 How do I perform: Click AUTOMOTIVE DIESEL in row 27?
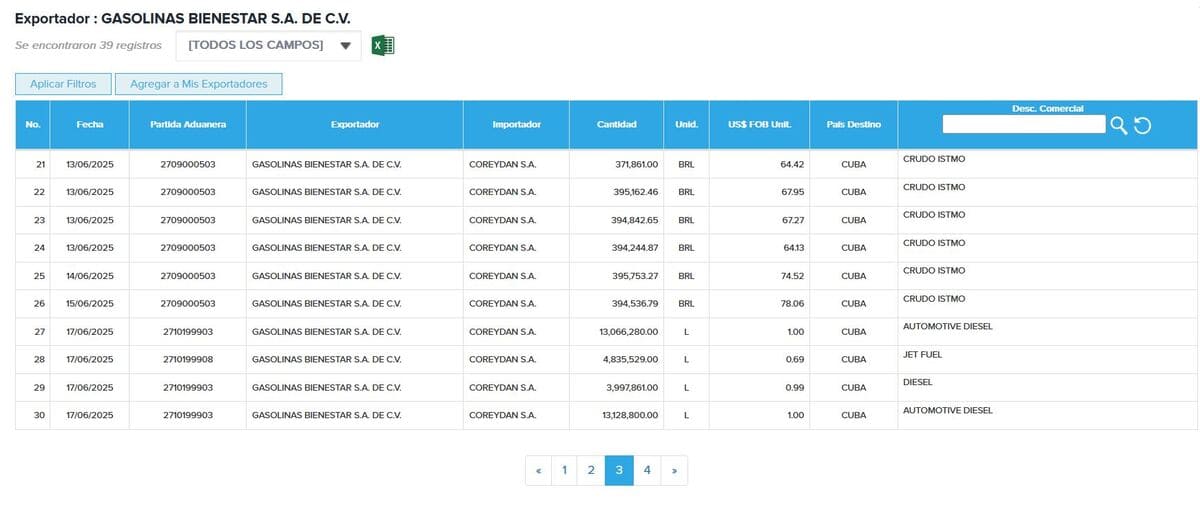(x=947, y=326)
